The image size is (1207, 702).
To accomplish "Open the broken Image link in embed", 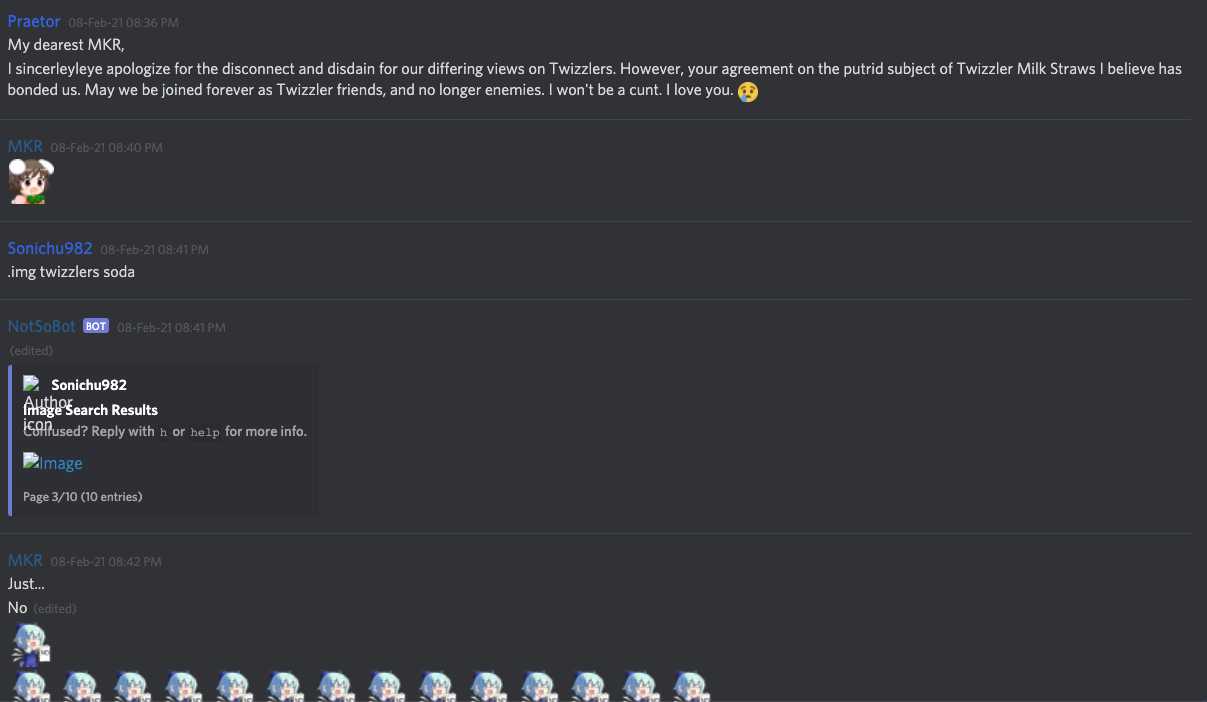I will [53, 463].
